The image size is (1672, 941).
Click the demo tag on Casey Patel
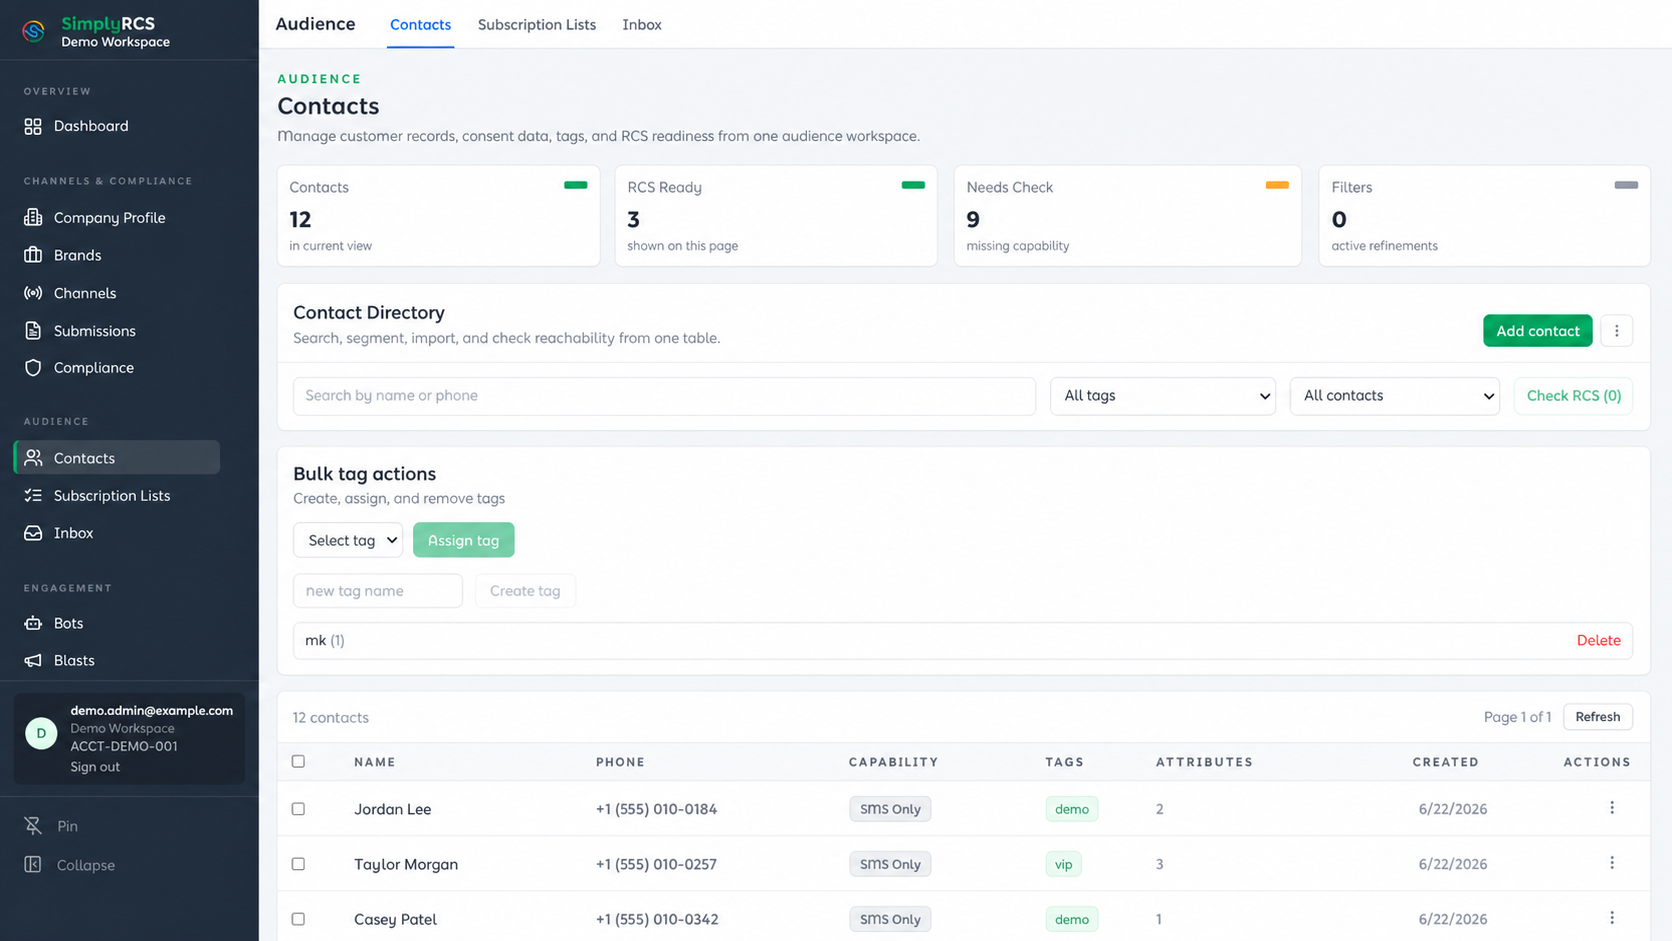click(1071, 919)
